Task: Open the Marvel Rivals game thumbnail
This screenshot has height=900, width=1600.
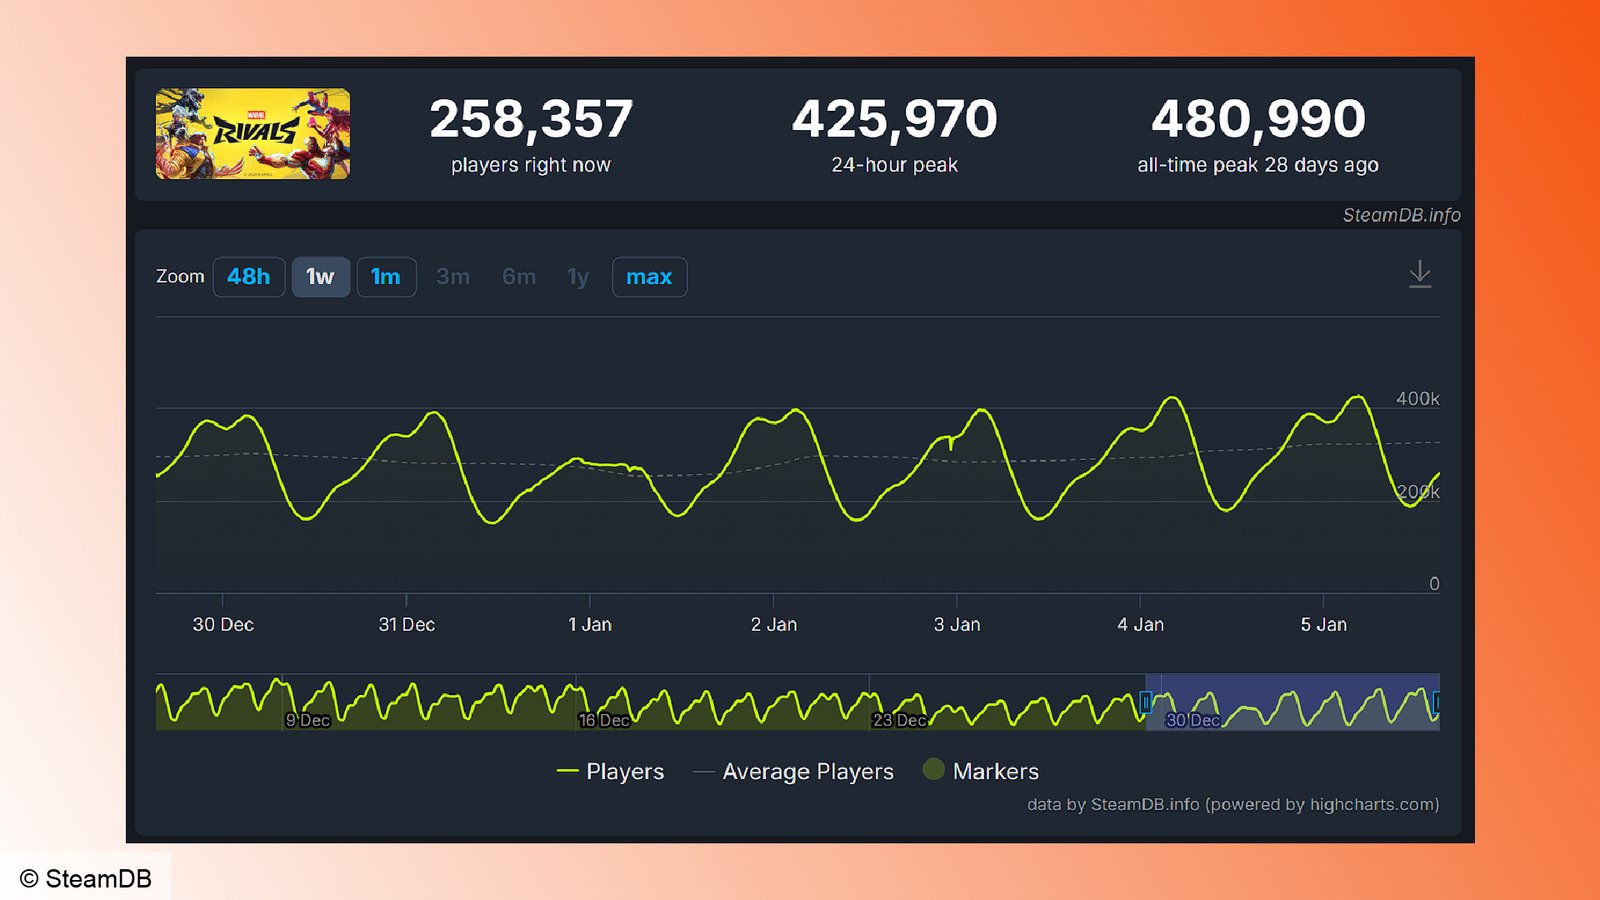Action: pyautogui.click(x=253, y=134)
